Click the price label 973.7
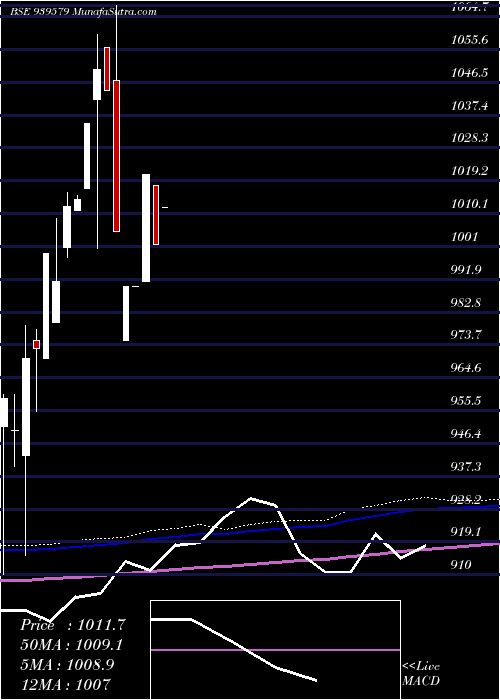The width and height of the screenshot is (500, 700). [x=467, y=335]
